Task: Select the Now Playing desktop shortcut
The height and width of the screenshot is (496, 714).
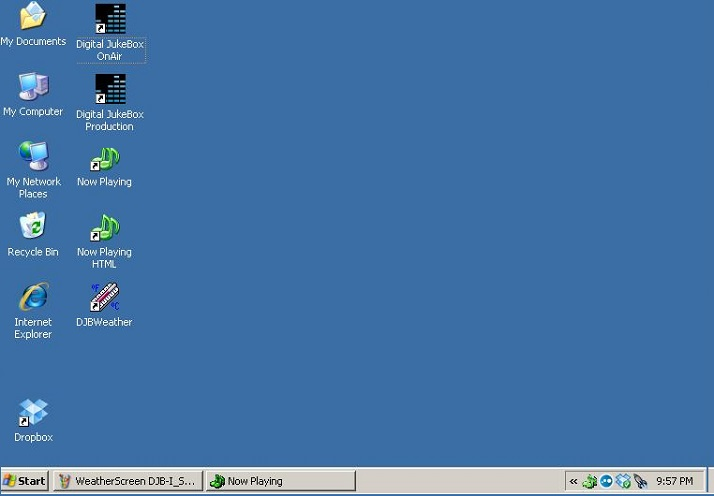Action: [105, 159]
